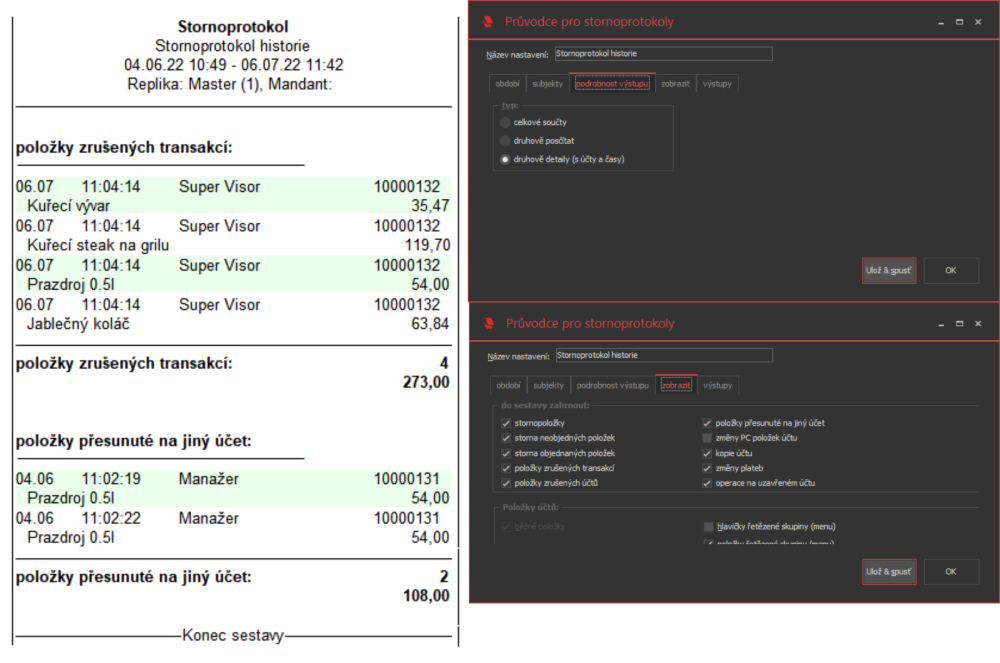This screenshot has height=663, width=1000.
Task: Click 'Název nastavení' field in lower window
Action: tap(664, 355)
